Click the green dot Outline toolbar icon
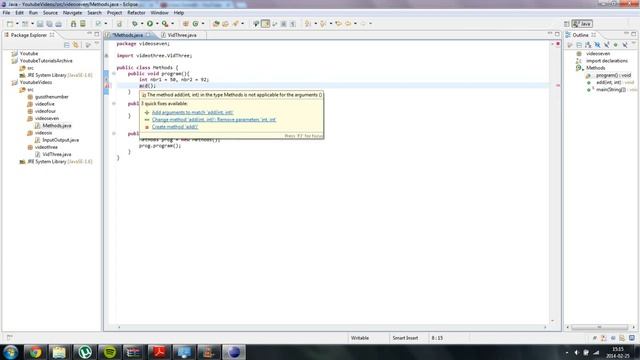Viewport: 640px width, 360px height. tap(616, 44)
